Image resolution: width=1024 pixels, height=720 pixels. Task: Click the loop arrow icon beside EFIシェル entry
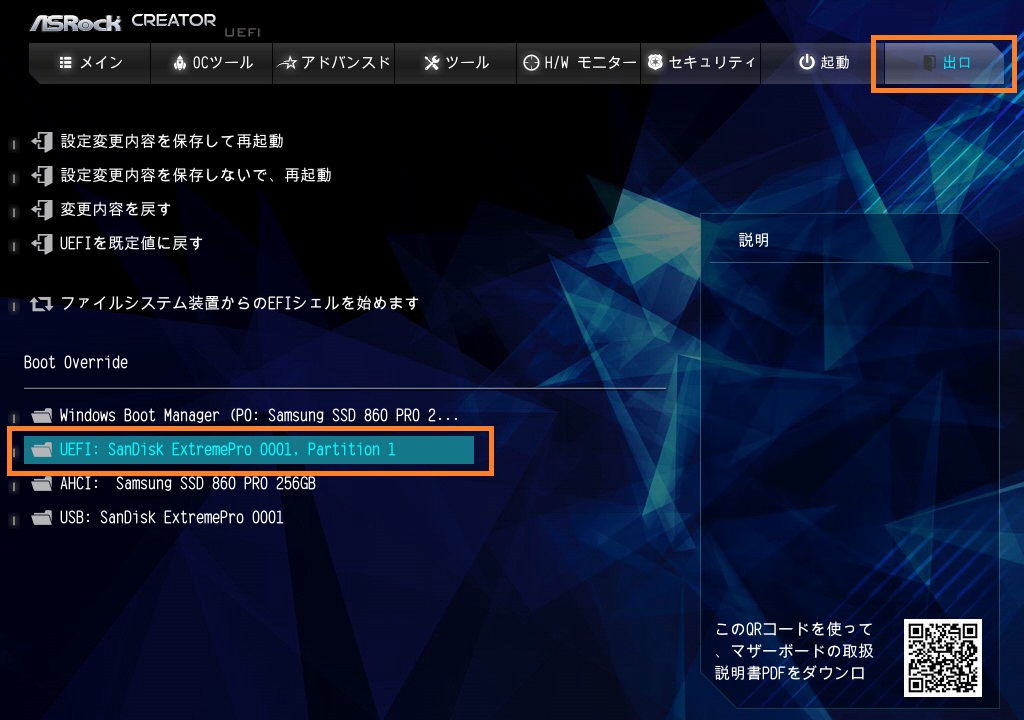pyautogui.click(x=41, y=304)
